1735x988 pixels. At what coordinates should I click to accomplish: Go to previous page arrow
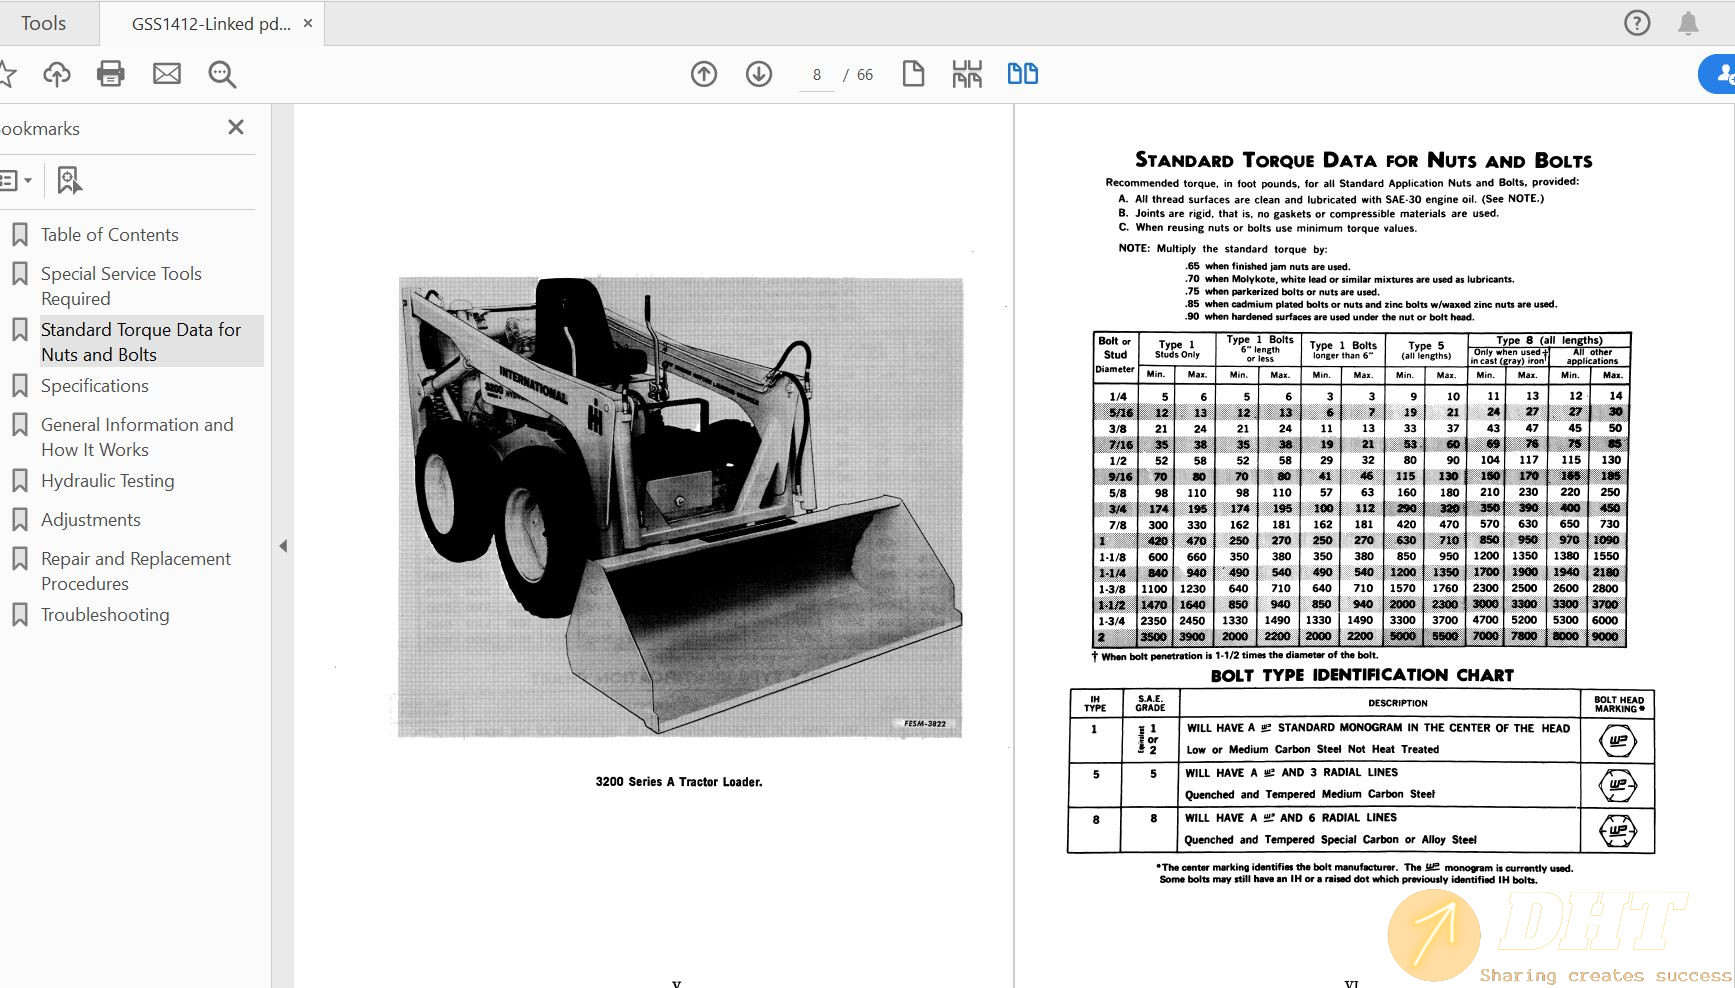[x=704, y=74]
